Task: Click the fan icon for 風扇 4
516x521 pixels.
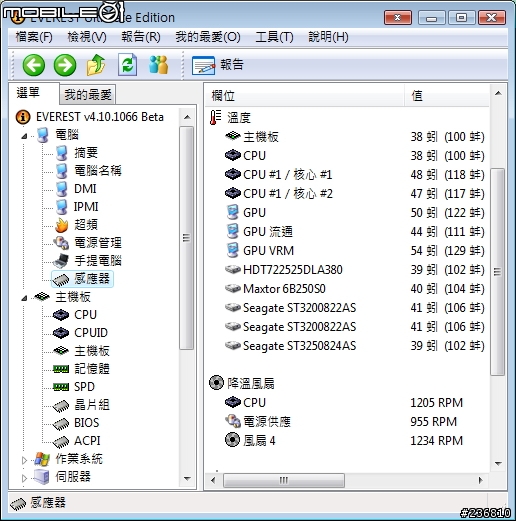Action: (232, 440)
